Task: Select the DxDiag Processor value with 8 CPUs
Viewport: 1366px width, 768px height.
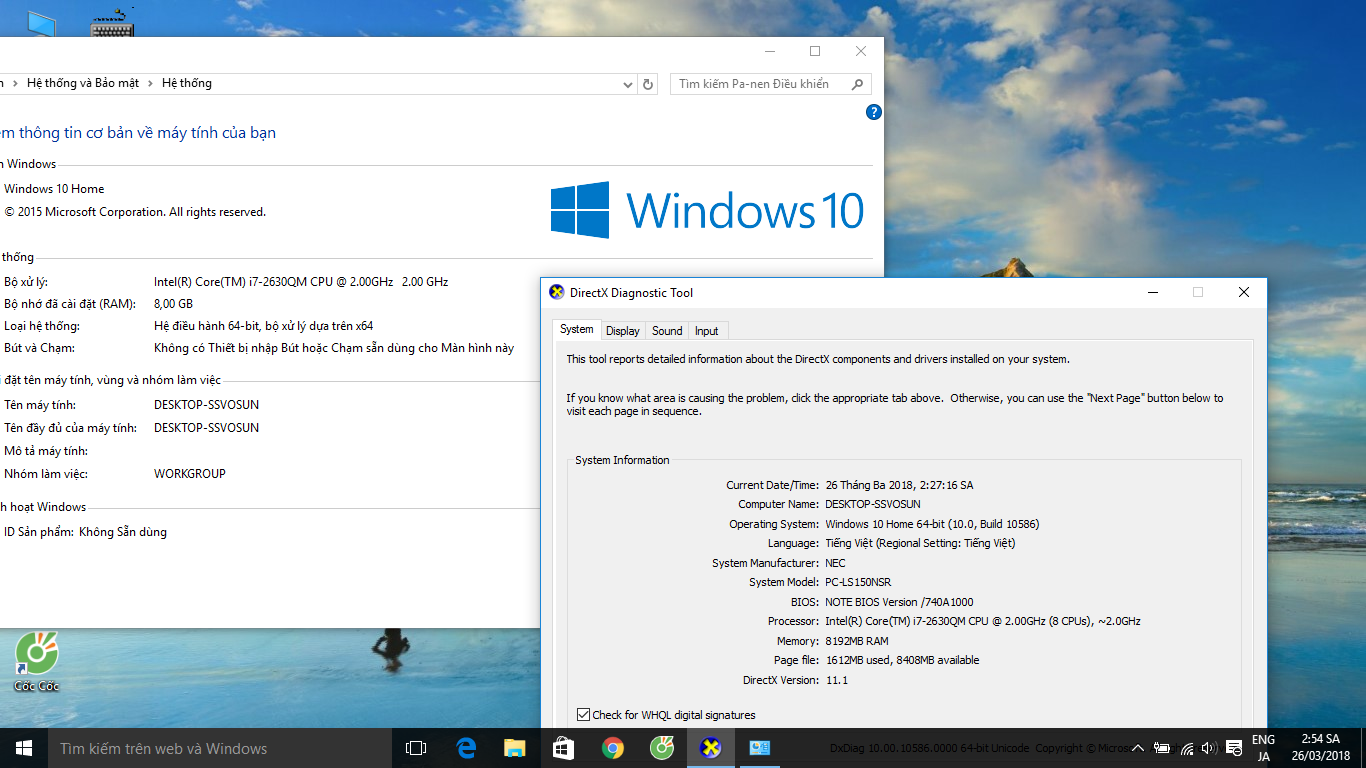Action: point(983,621)
